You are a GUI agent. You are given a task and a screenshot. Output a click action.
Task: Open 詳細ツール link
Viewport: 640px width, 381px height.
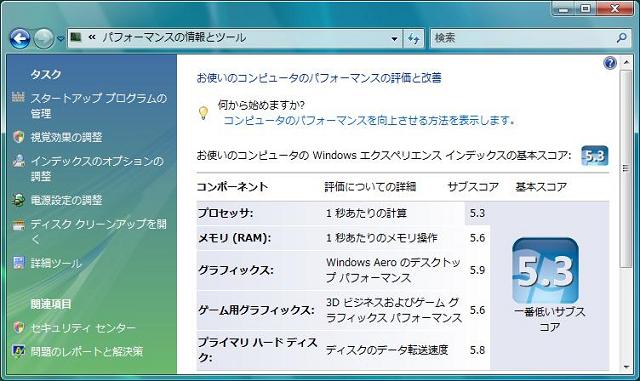(x=56, y=263)
